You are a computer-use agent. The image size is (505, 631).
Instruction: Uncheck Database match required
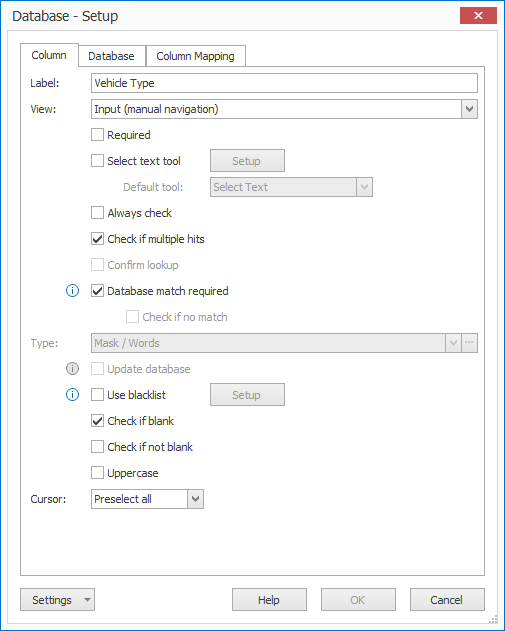point(97,291)
